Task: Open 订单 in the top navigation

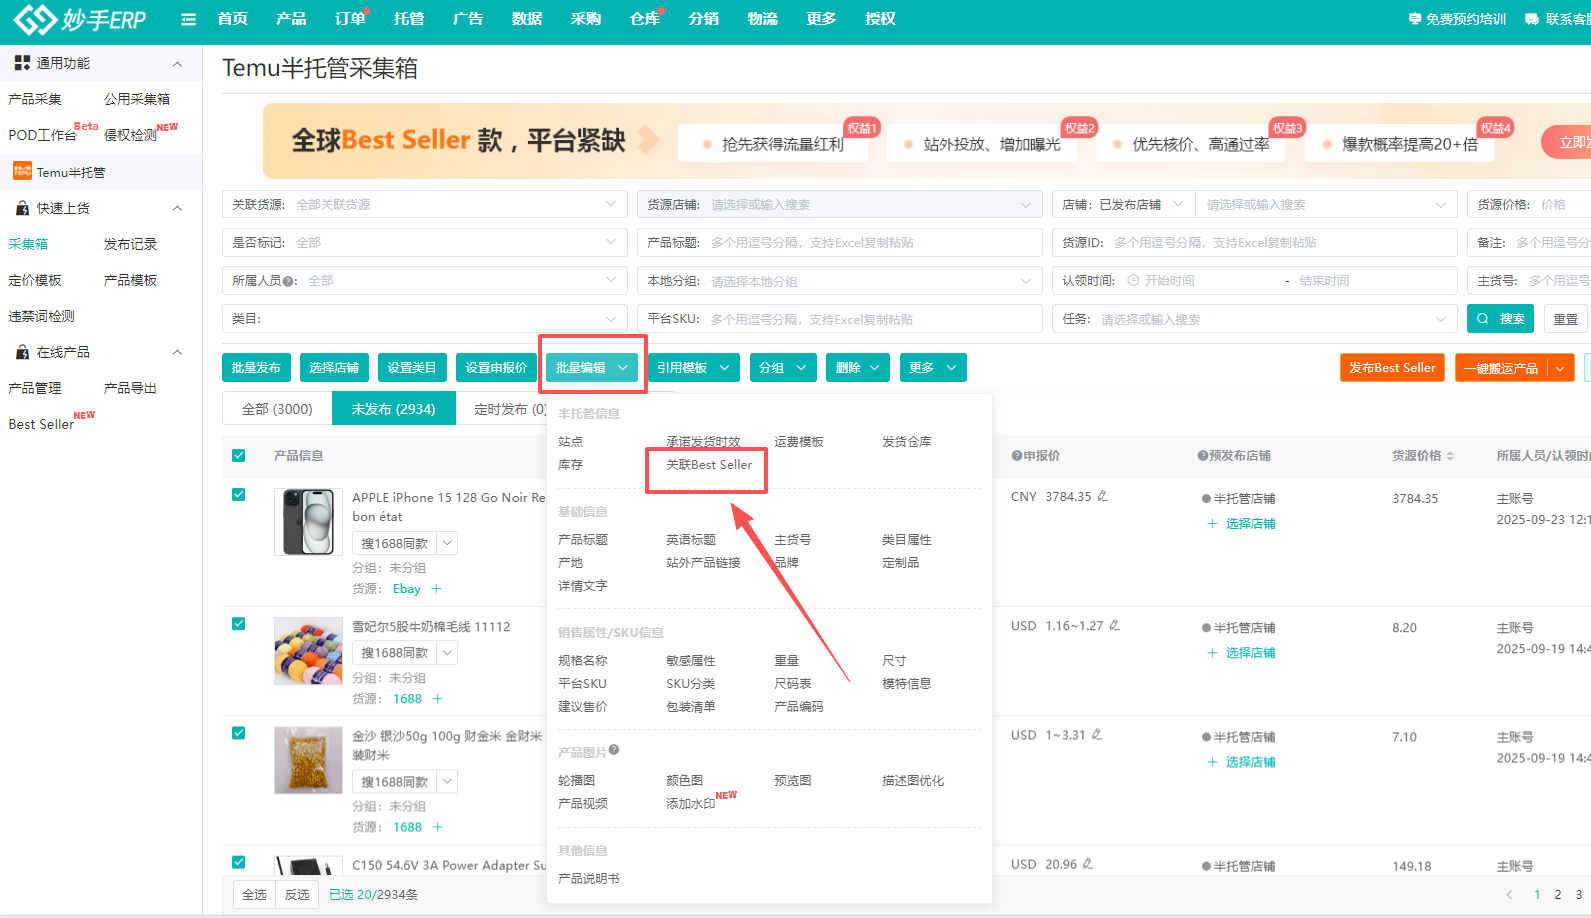Action: coord(350,19)
